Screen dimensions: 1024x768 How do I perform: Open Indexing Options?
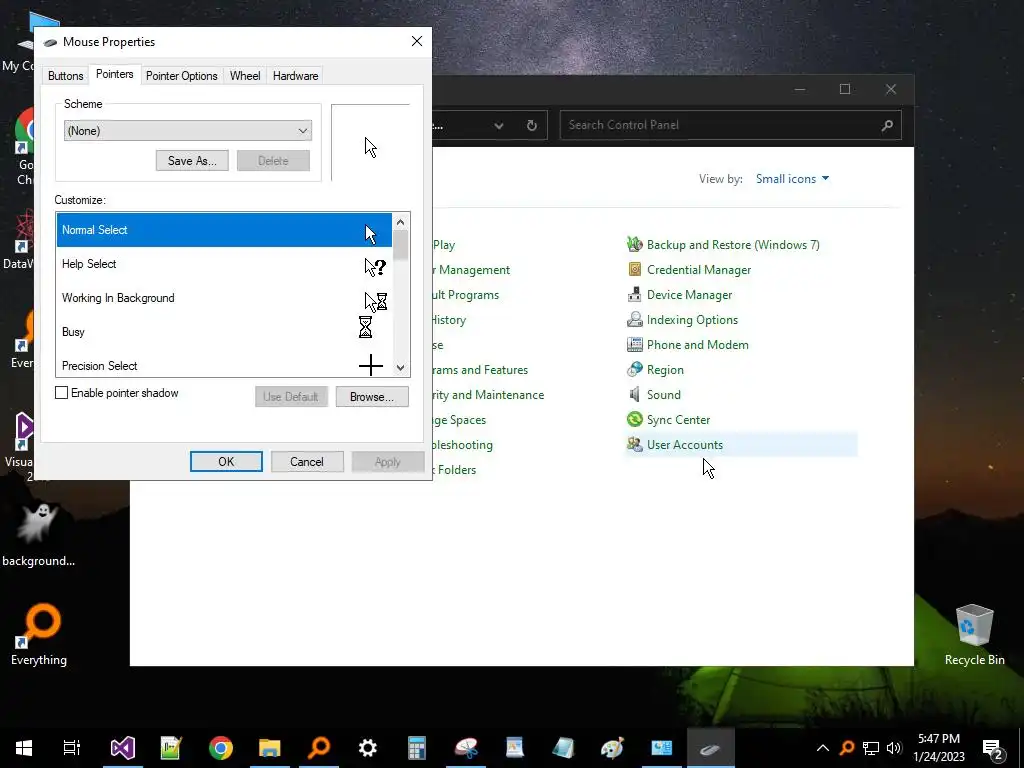tap(692, 320)
